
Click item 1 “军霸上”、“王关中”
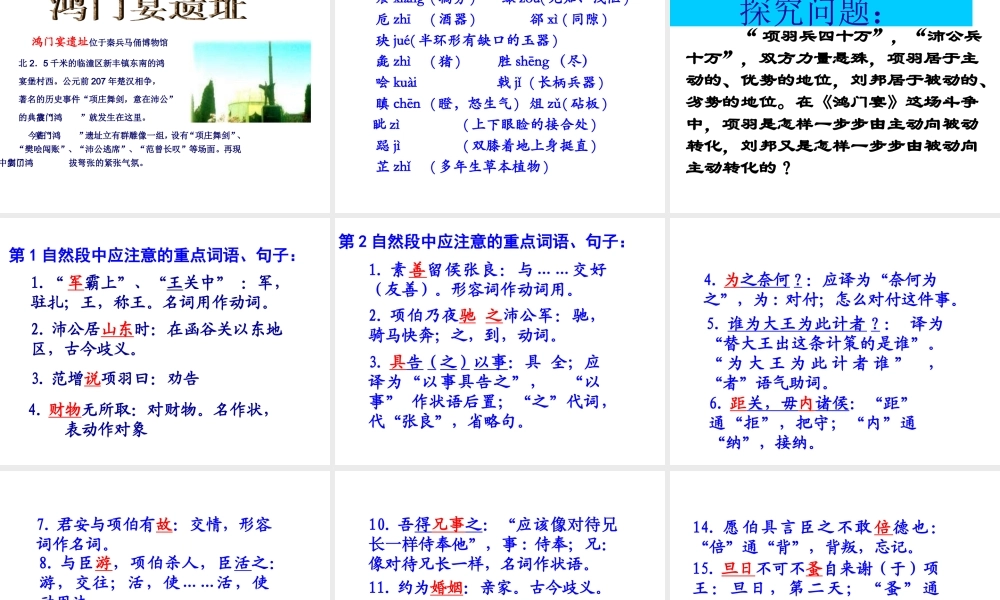pyautogui.click(x=157, y=292)
